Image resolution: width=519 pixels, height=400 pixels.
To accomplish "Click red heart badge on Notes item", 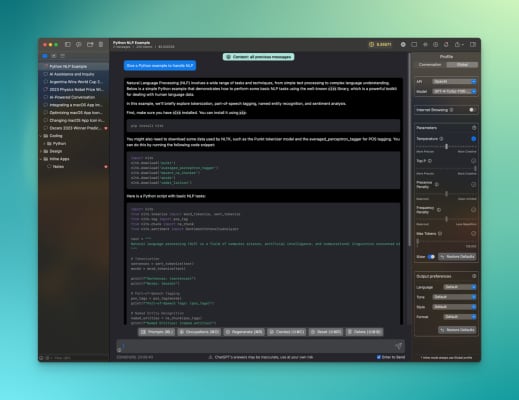I will (x=106, y=167).
